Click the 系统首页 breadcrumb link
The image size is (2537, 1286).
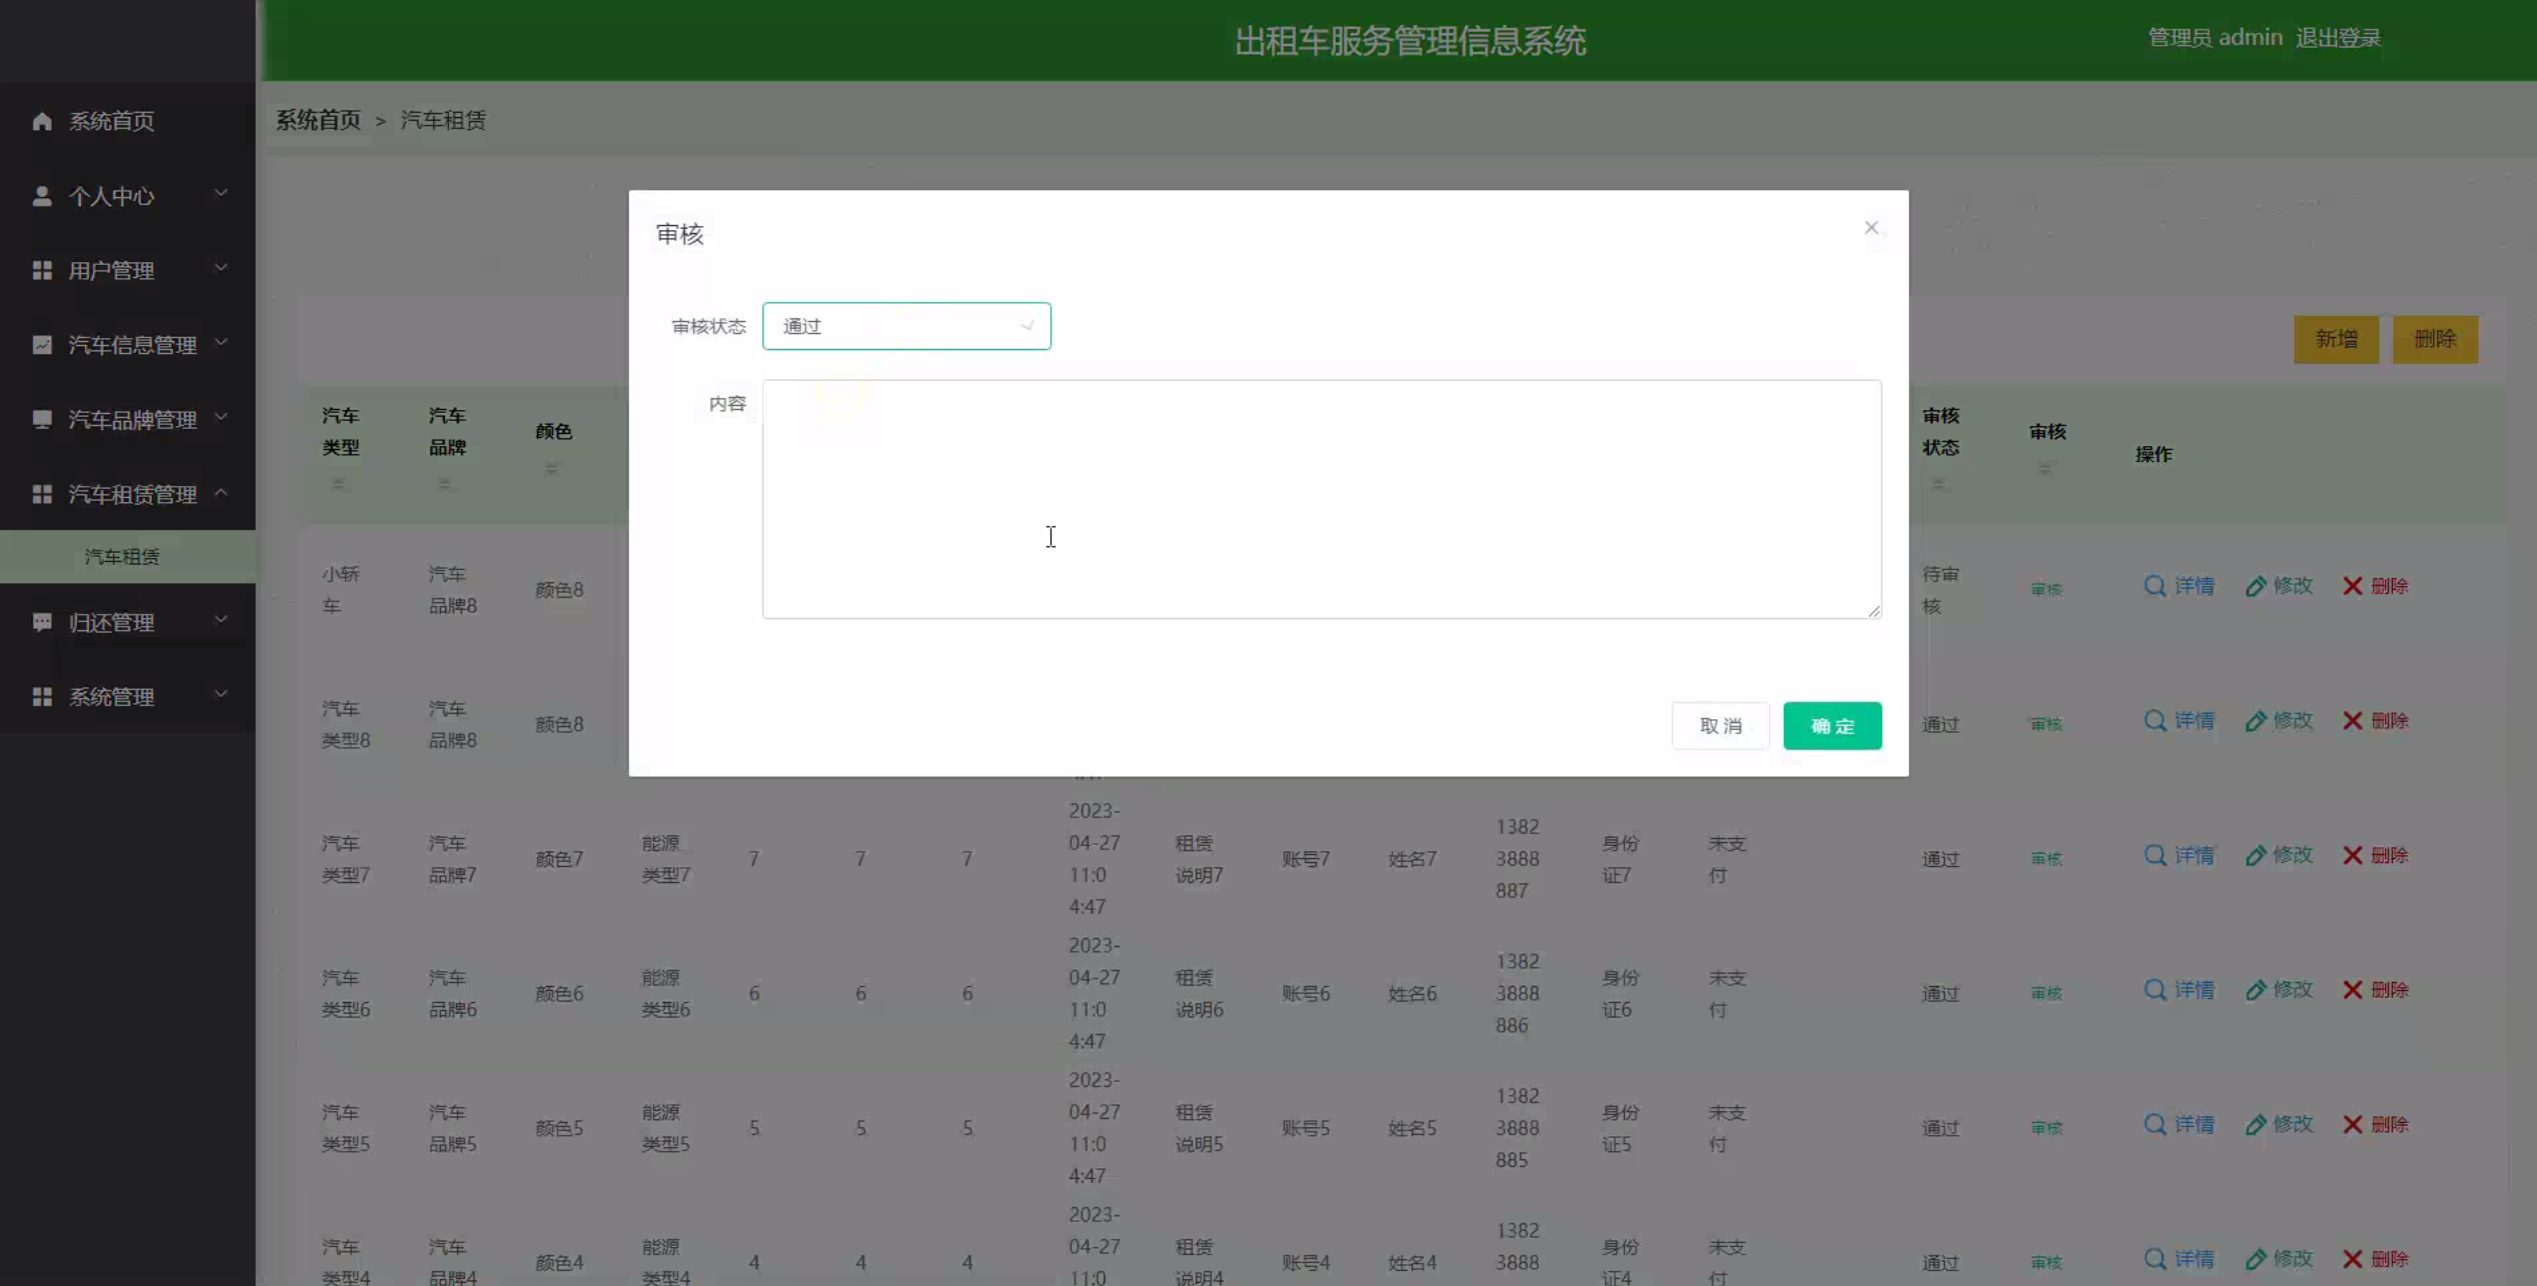coord(318,120)
